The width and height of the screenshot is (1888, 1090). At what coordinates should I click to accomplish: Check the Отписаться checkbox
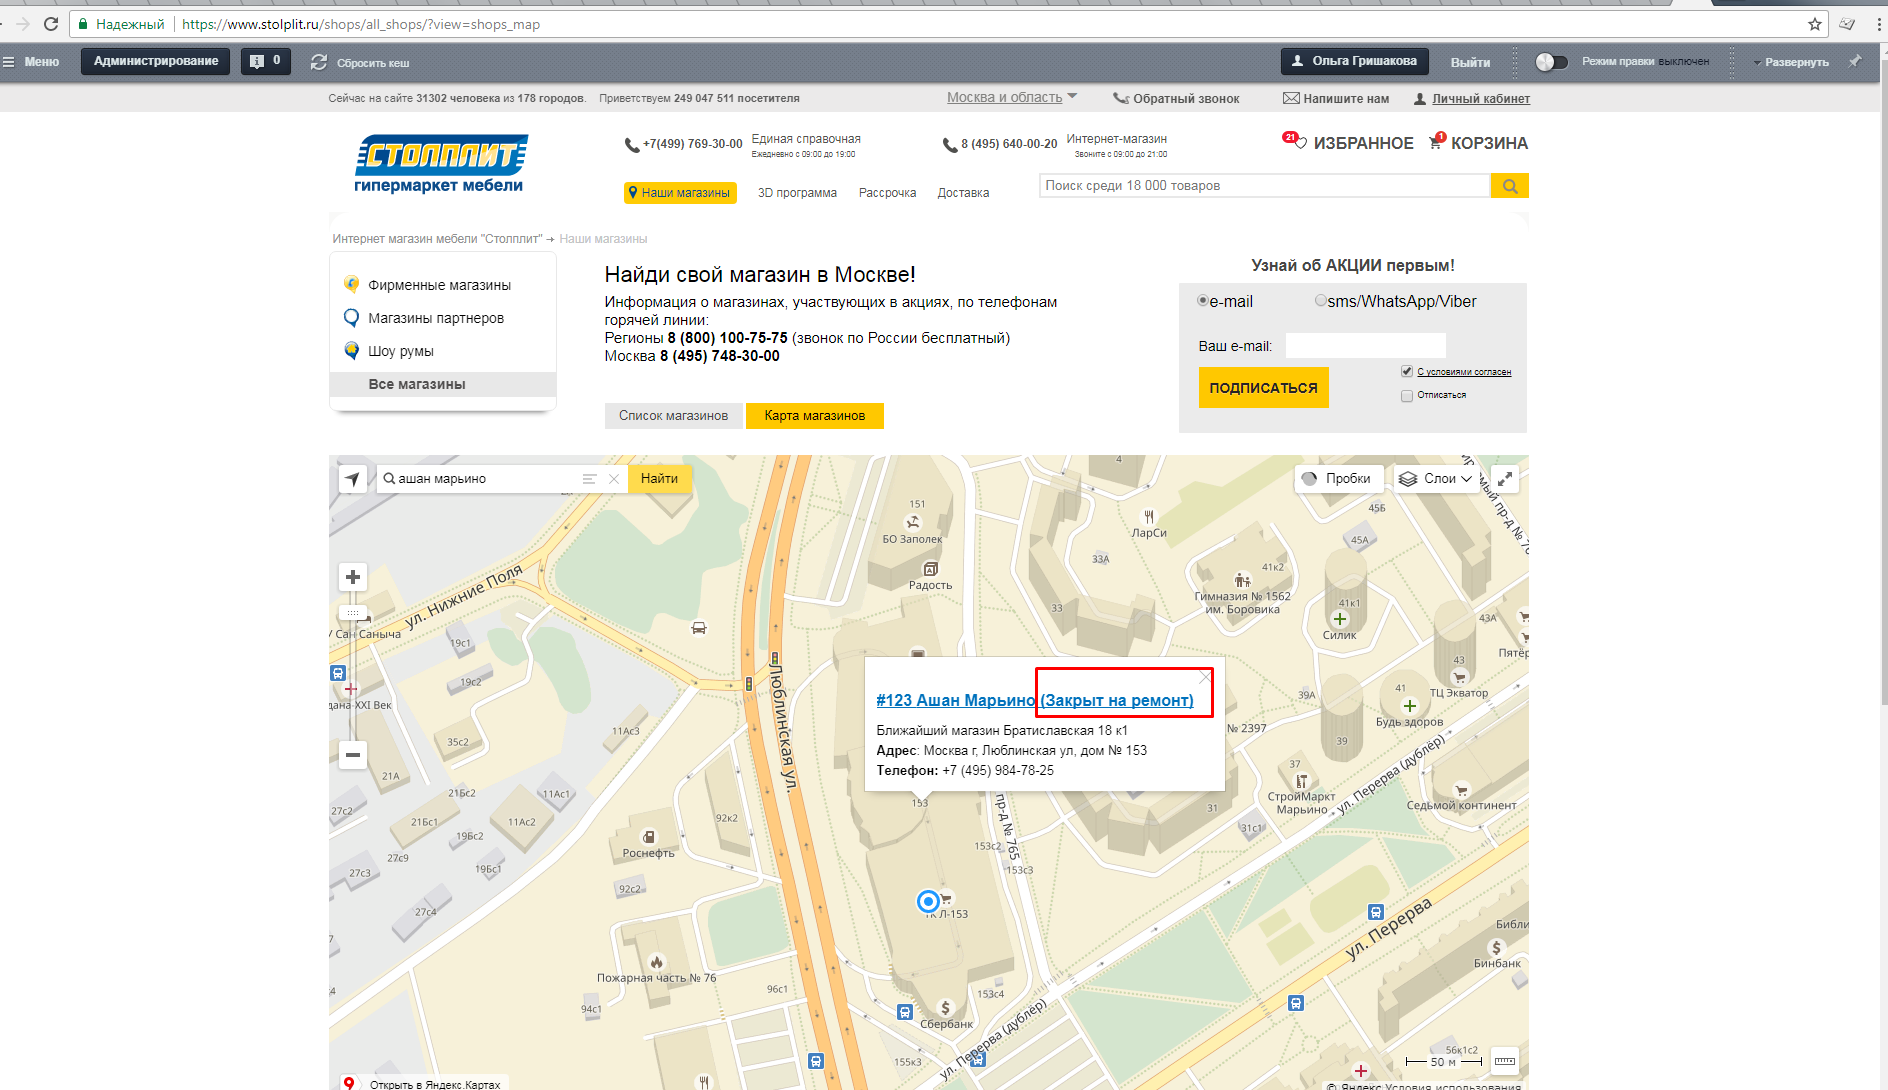tap(1407, 396)
